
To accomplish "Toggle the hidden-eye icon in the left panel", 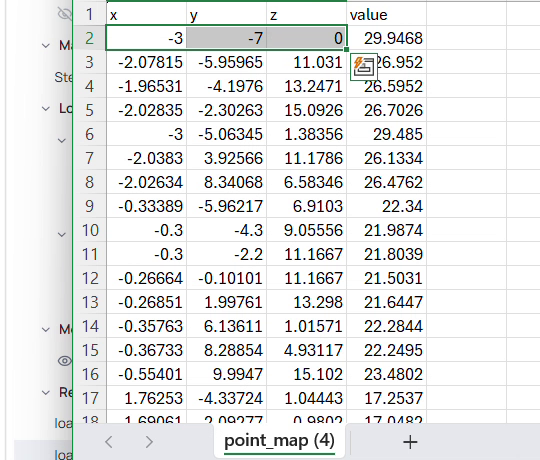I will click(x=65, y=14).
